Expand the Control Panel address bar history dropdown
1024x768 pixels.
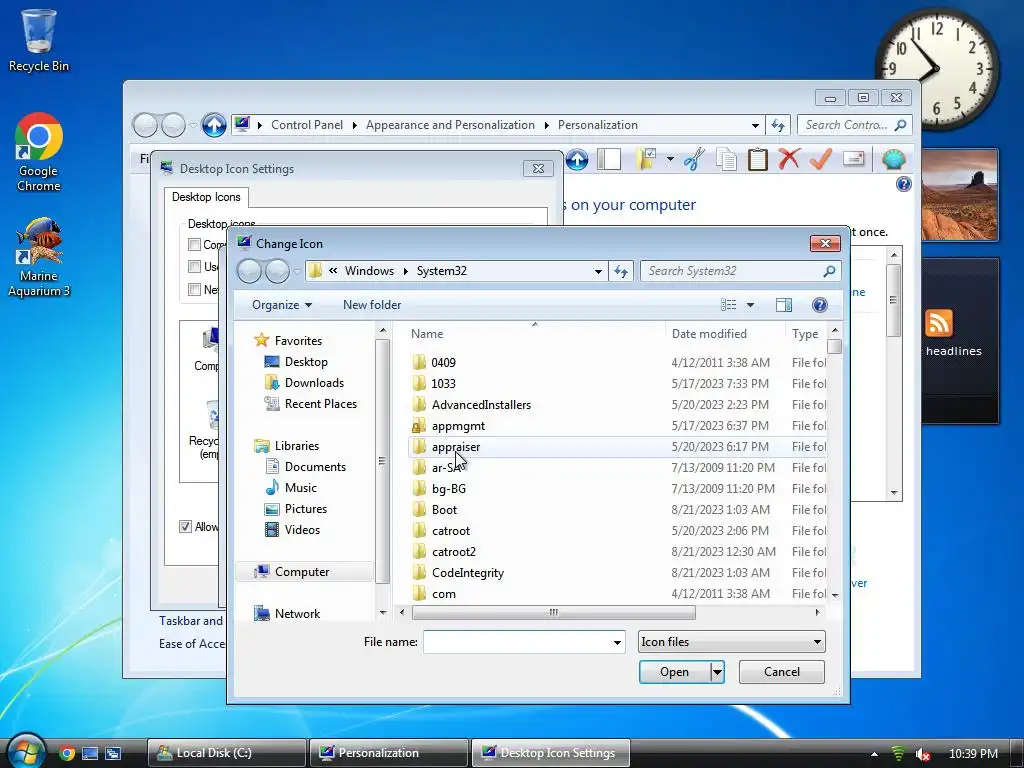pyautogui.click(x=755, y=125)
